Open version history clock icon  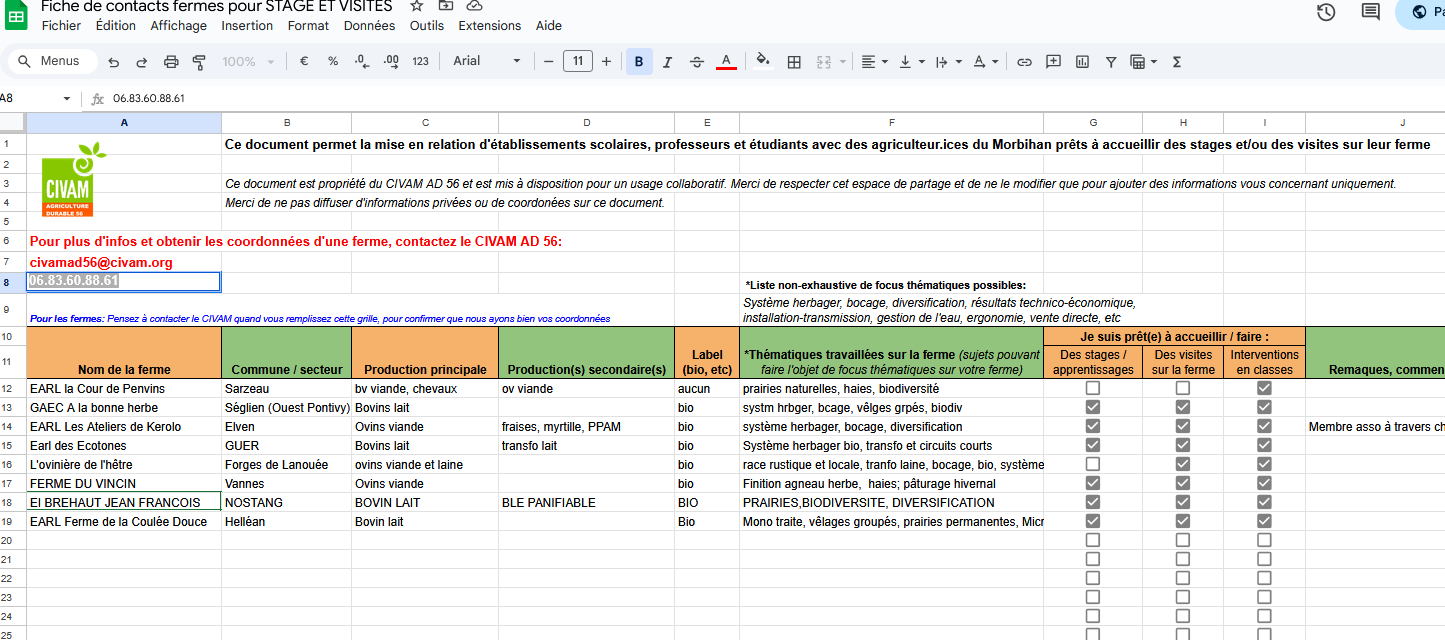click(x=1326, y=12)
